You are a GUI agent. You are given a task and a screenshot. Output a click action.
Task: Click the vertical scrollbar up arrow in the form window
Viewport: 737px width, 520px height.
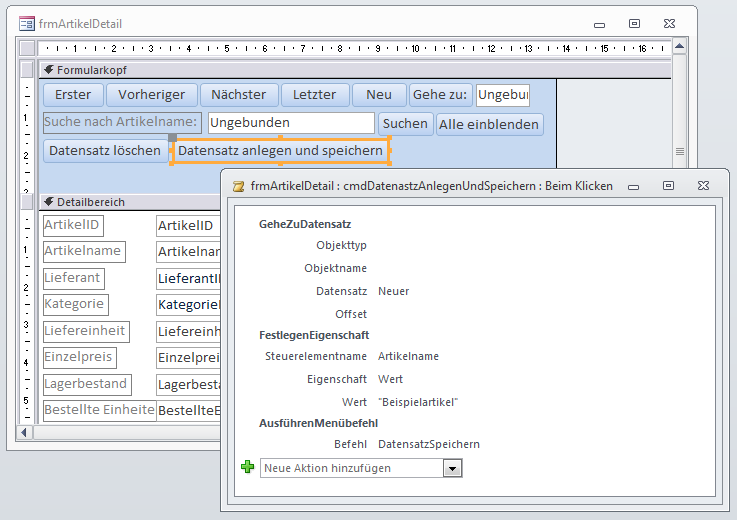pos(680,46)
